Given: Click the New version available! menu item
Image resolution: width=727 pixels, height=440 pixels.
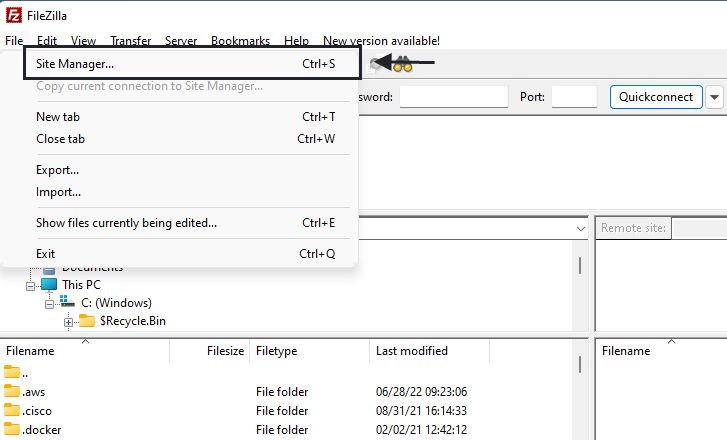Looking at the screenshot, I should pyautogui.click(x=381, y=41).
